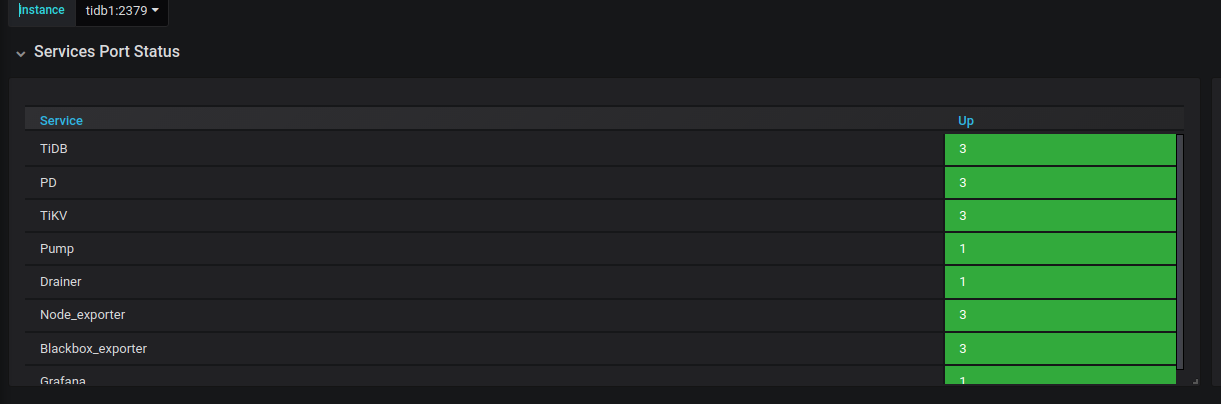Click the Pump service cell
The width and height of the screenshot is (1221, 404).
[x=57, y=249]
